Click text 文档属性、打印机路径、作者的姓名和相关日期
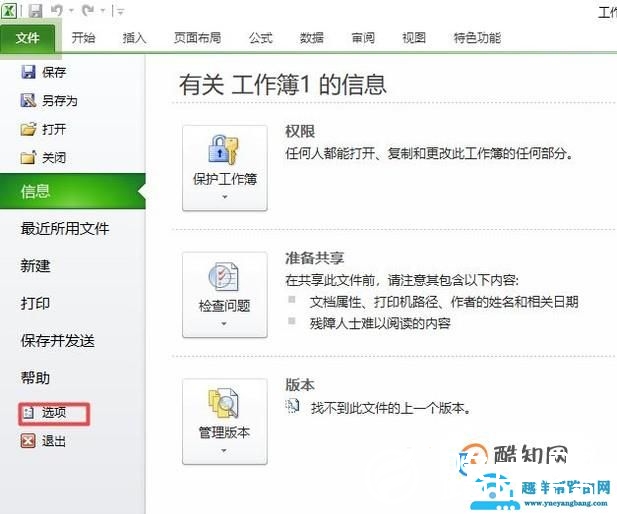617x514 pixels. point(444,302)
